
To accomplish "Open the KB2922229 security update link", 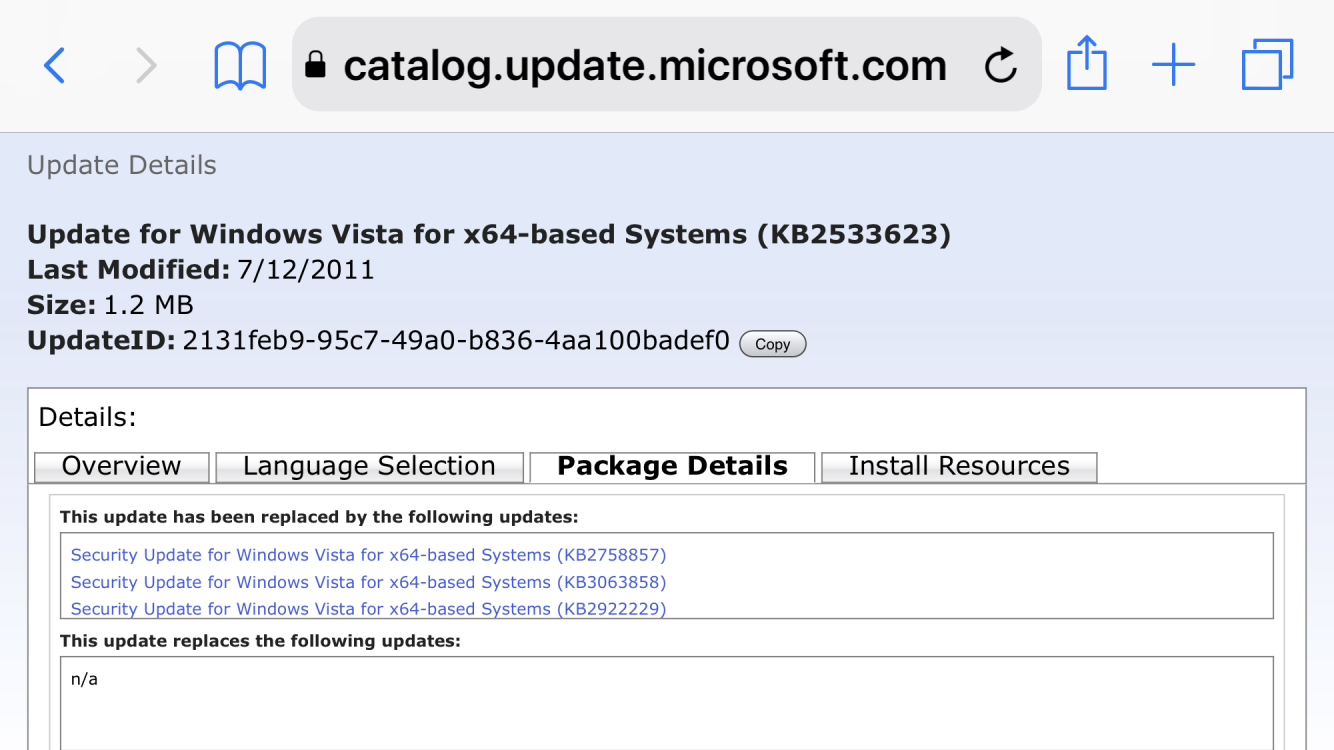I will pyautogui.click(x=368, y=608).
